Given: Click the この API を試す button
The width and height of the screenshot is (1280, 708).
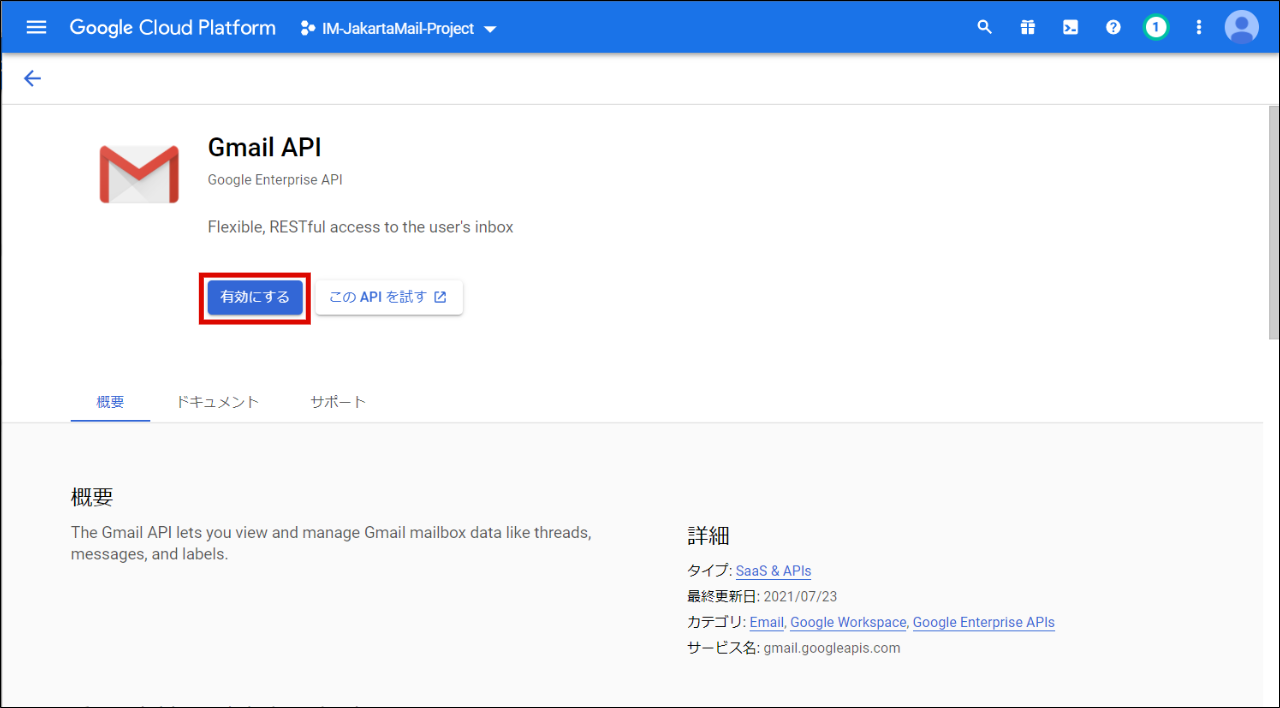Looking at the screenshot, I should [x=388, y=297].
